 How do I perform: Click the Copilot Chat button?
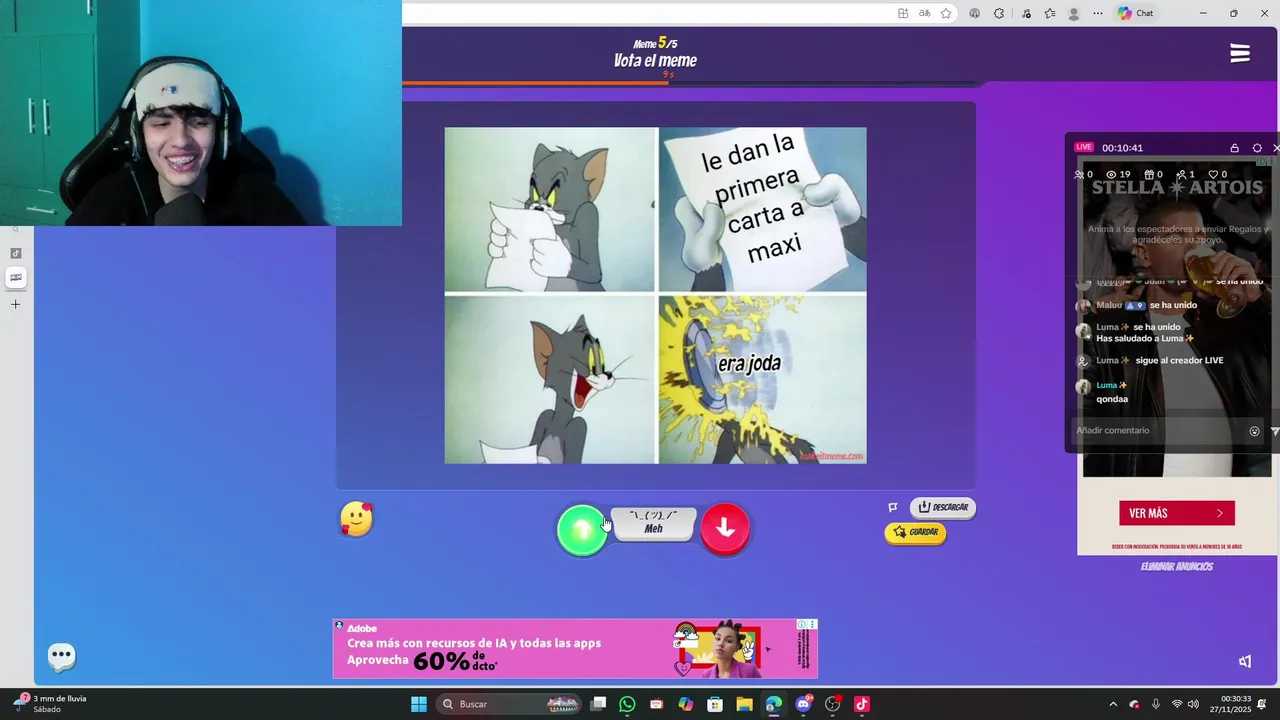point(1135,13)
